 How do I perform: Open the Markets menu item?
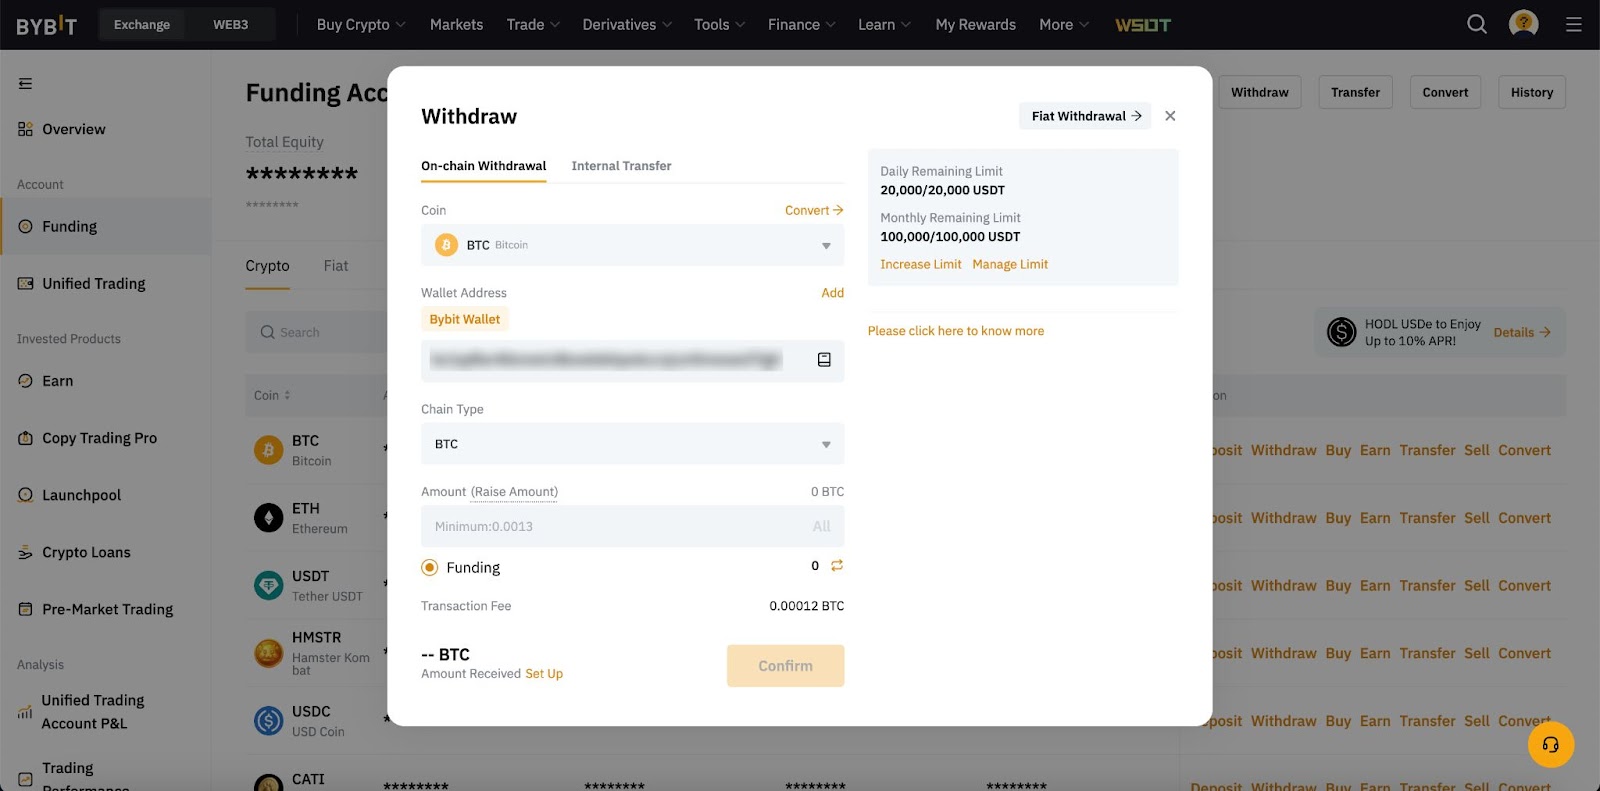tap(456, 25)
